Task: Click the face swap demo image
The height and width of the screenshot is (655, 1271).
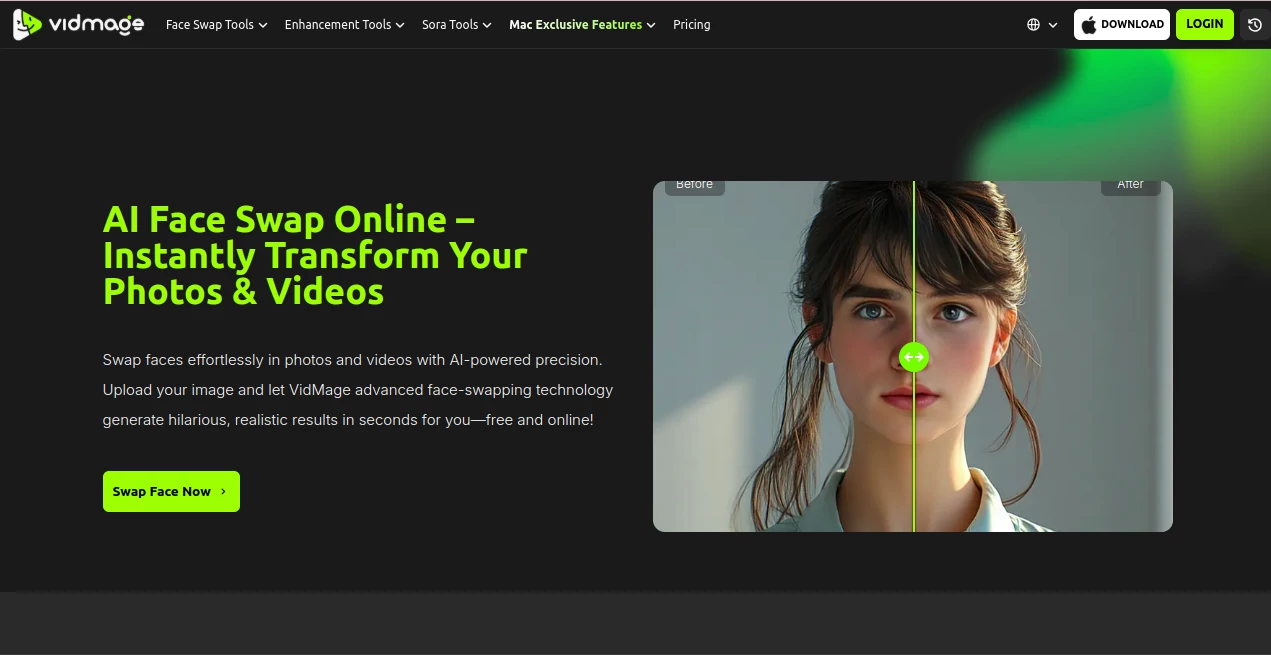Action: 913,356
